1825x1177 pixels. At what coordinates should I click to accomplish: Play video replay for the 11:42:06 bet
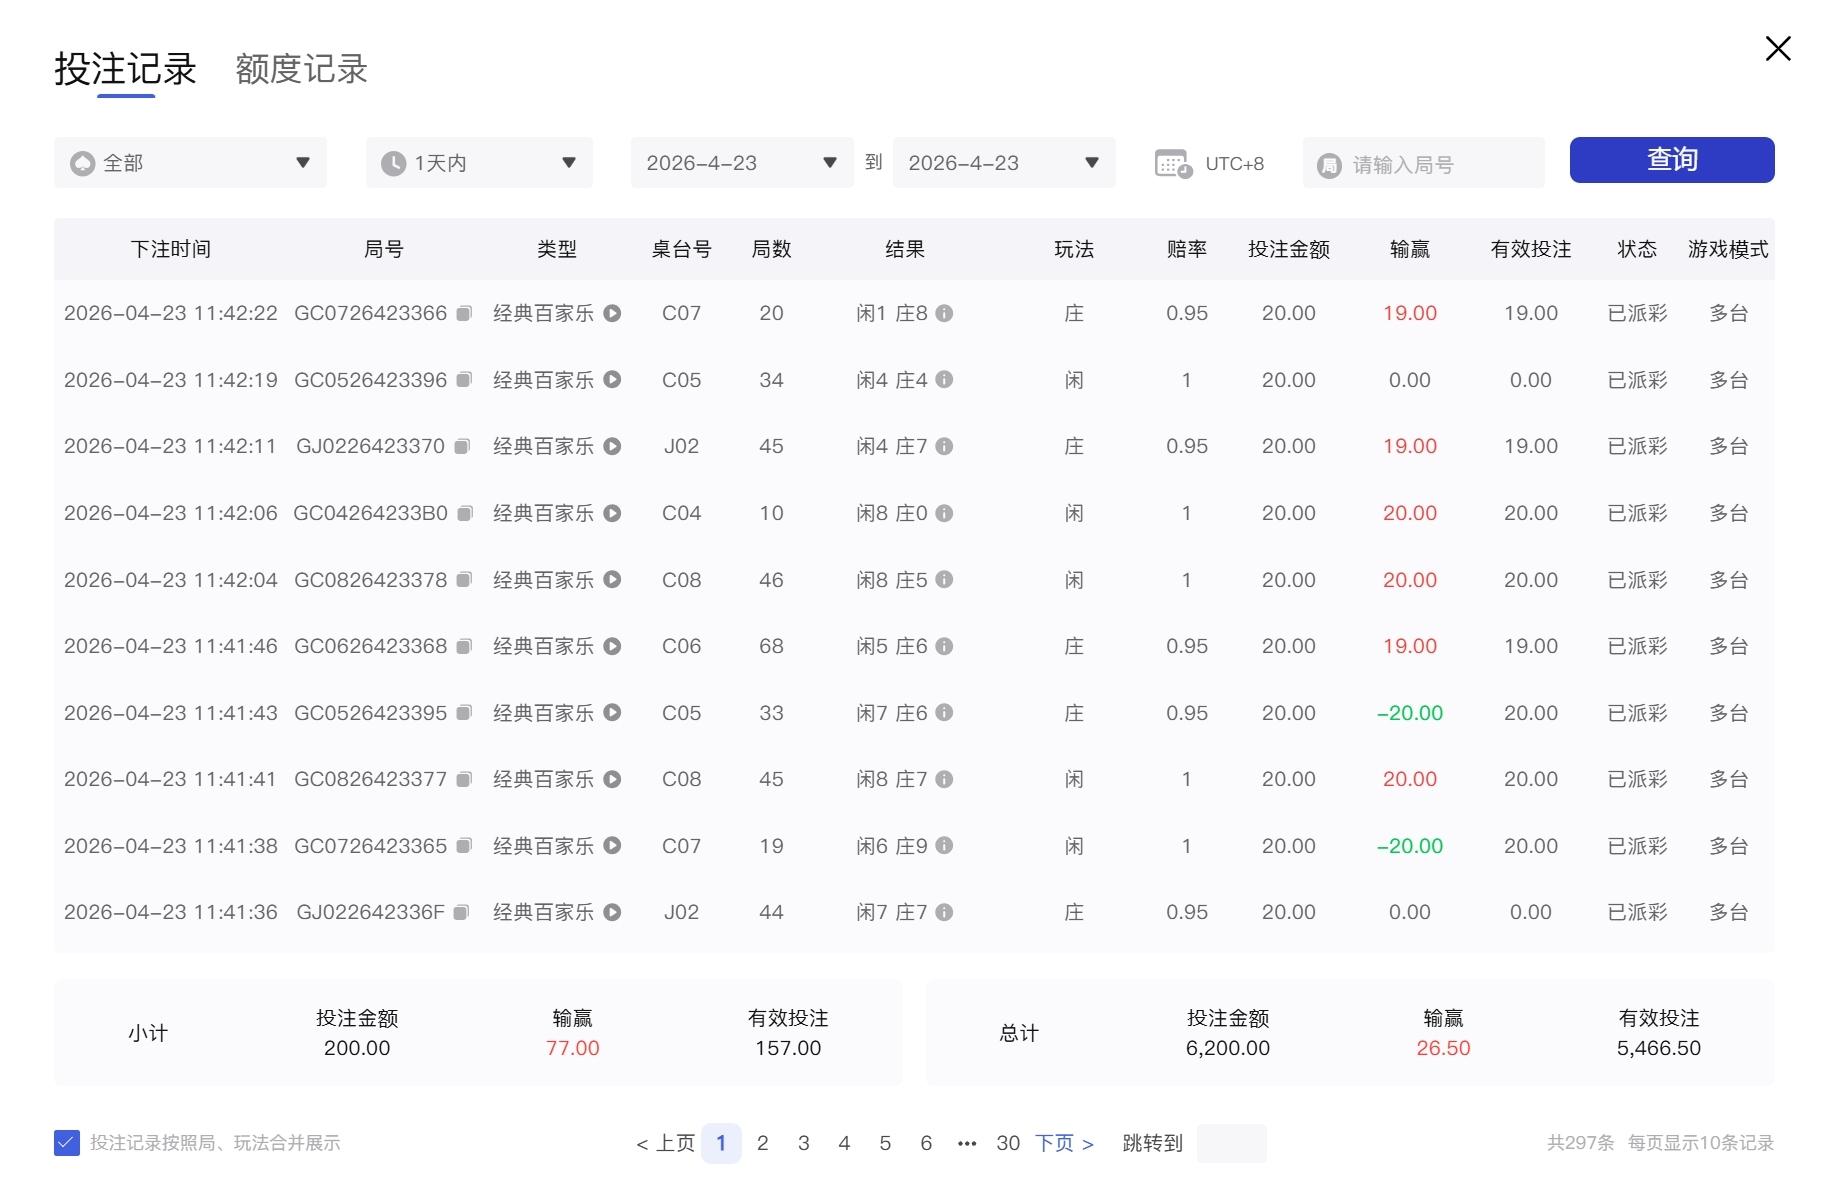613,513
